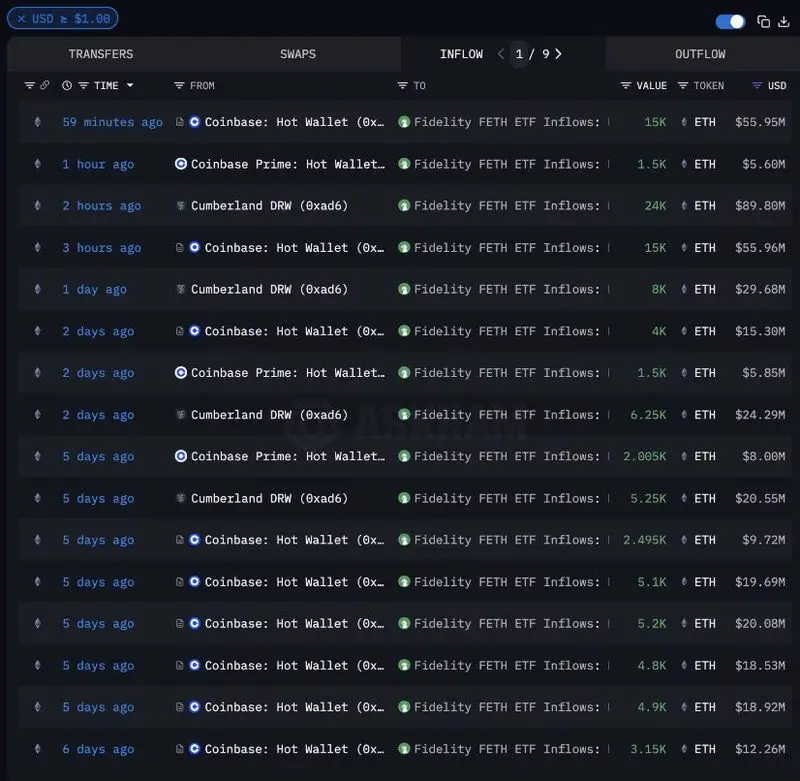Click contract icon in the $55.96M row
800x781 pixels.
coord(180,248)
